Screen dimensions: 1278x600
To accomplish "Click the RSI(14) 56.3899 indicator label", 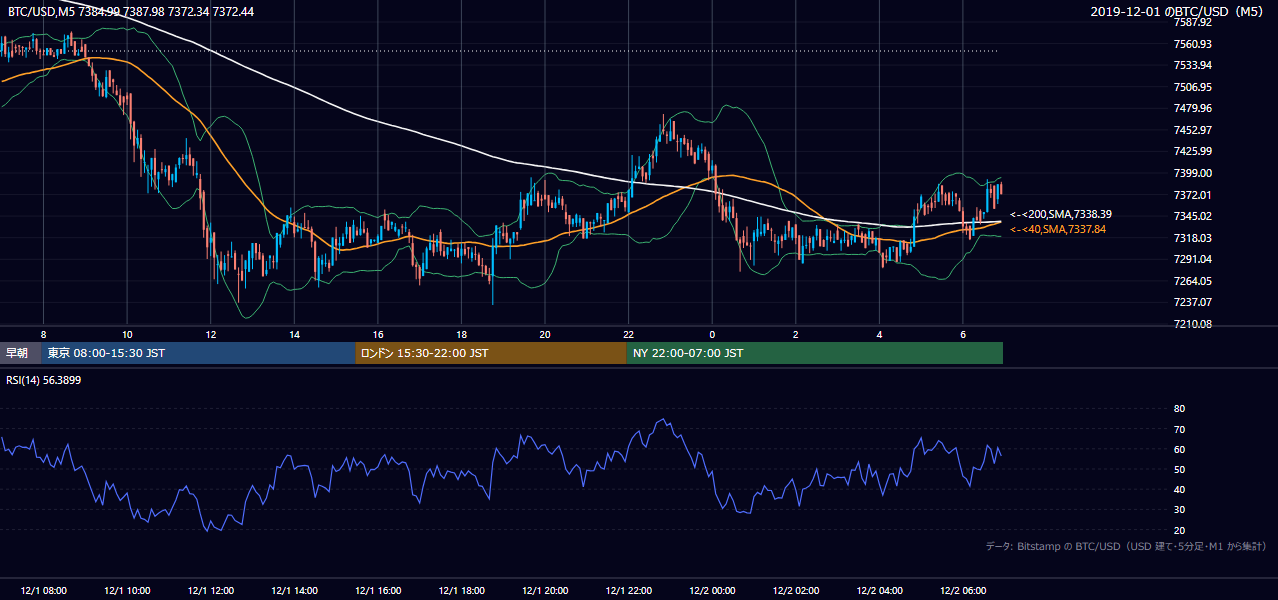I will tap(46, 380).
